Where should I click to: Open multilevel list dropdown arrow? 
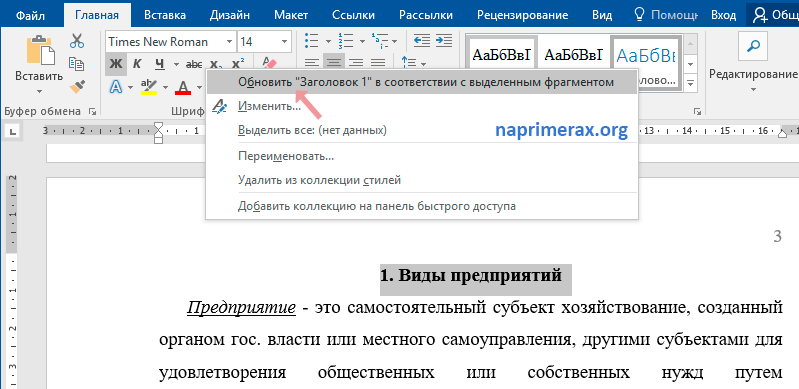pyautogui.click(x=395, y=41)
